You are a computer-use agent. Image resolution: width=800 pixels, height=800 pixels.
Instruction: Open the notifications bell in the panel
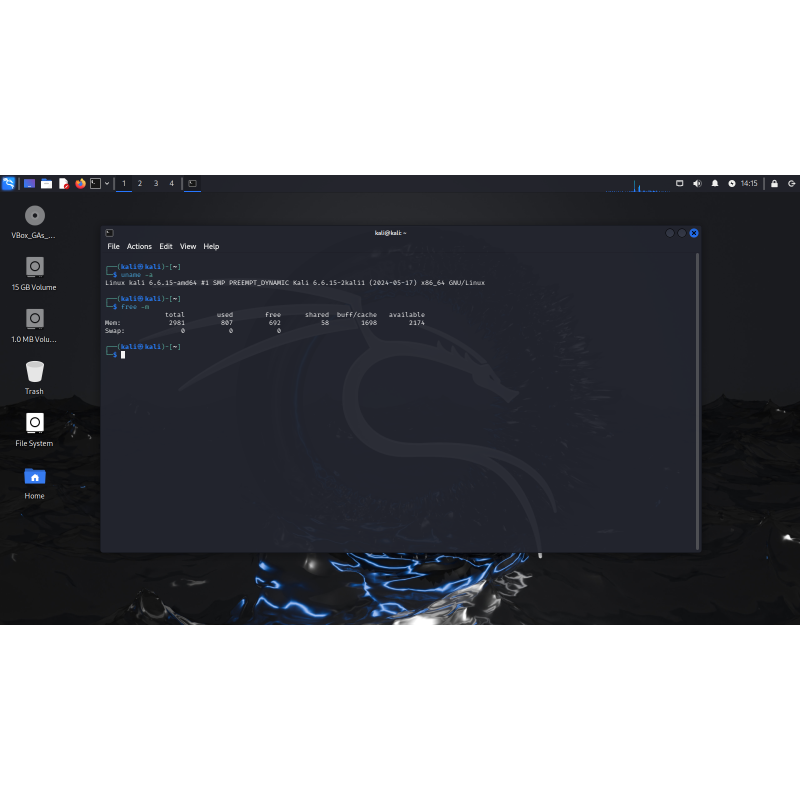pos(716,184)
